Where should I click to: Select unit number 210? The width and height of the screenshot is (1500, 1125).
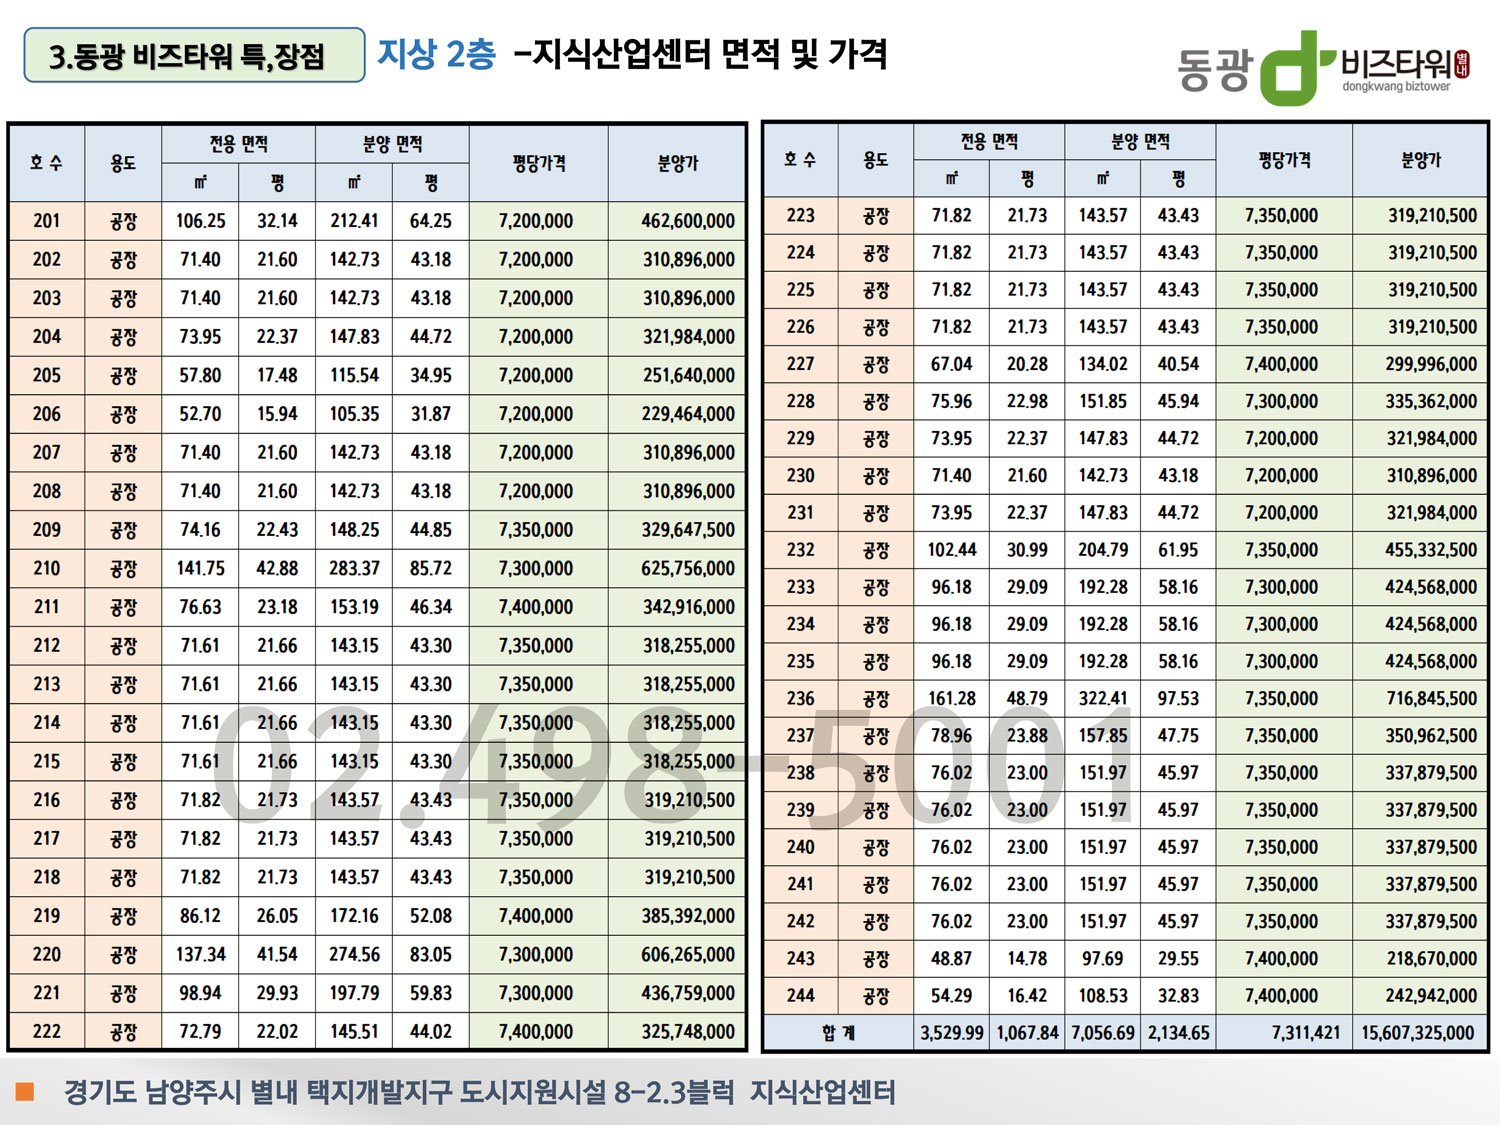[x=47, y=568]
